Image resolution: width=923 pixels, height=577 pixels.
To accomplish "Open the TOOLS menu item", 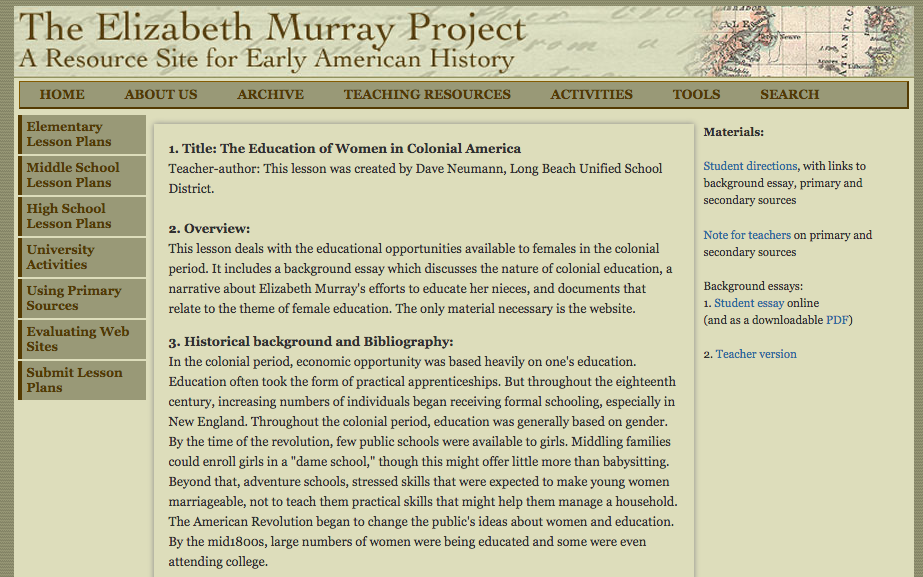I will (x=695, y=94).
